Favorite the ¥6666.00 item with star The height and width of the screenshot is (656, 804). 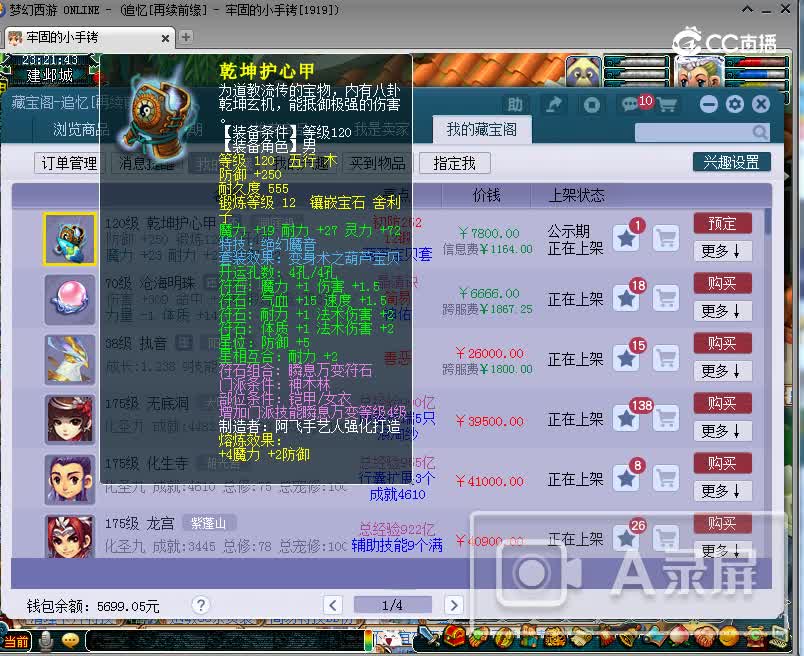(x=626, y=298)
